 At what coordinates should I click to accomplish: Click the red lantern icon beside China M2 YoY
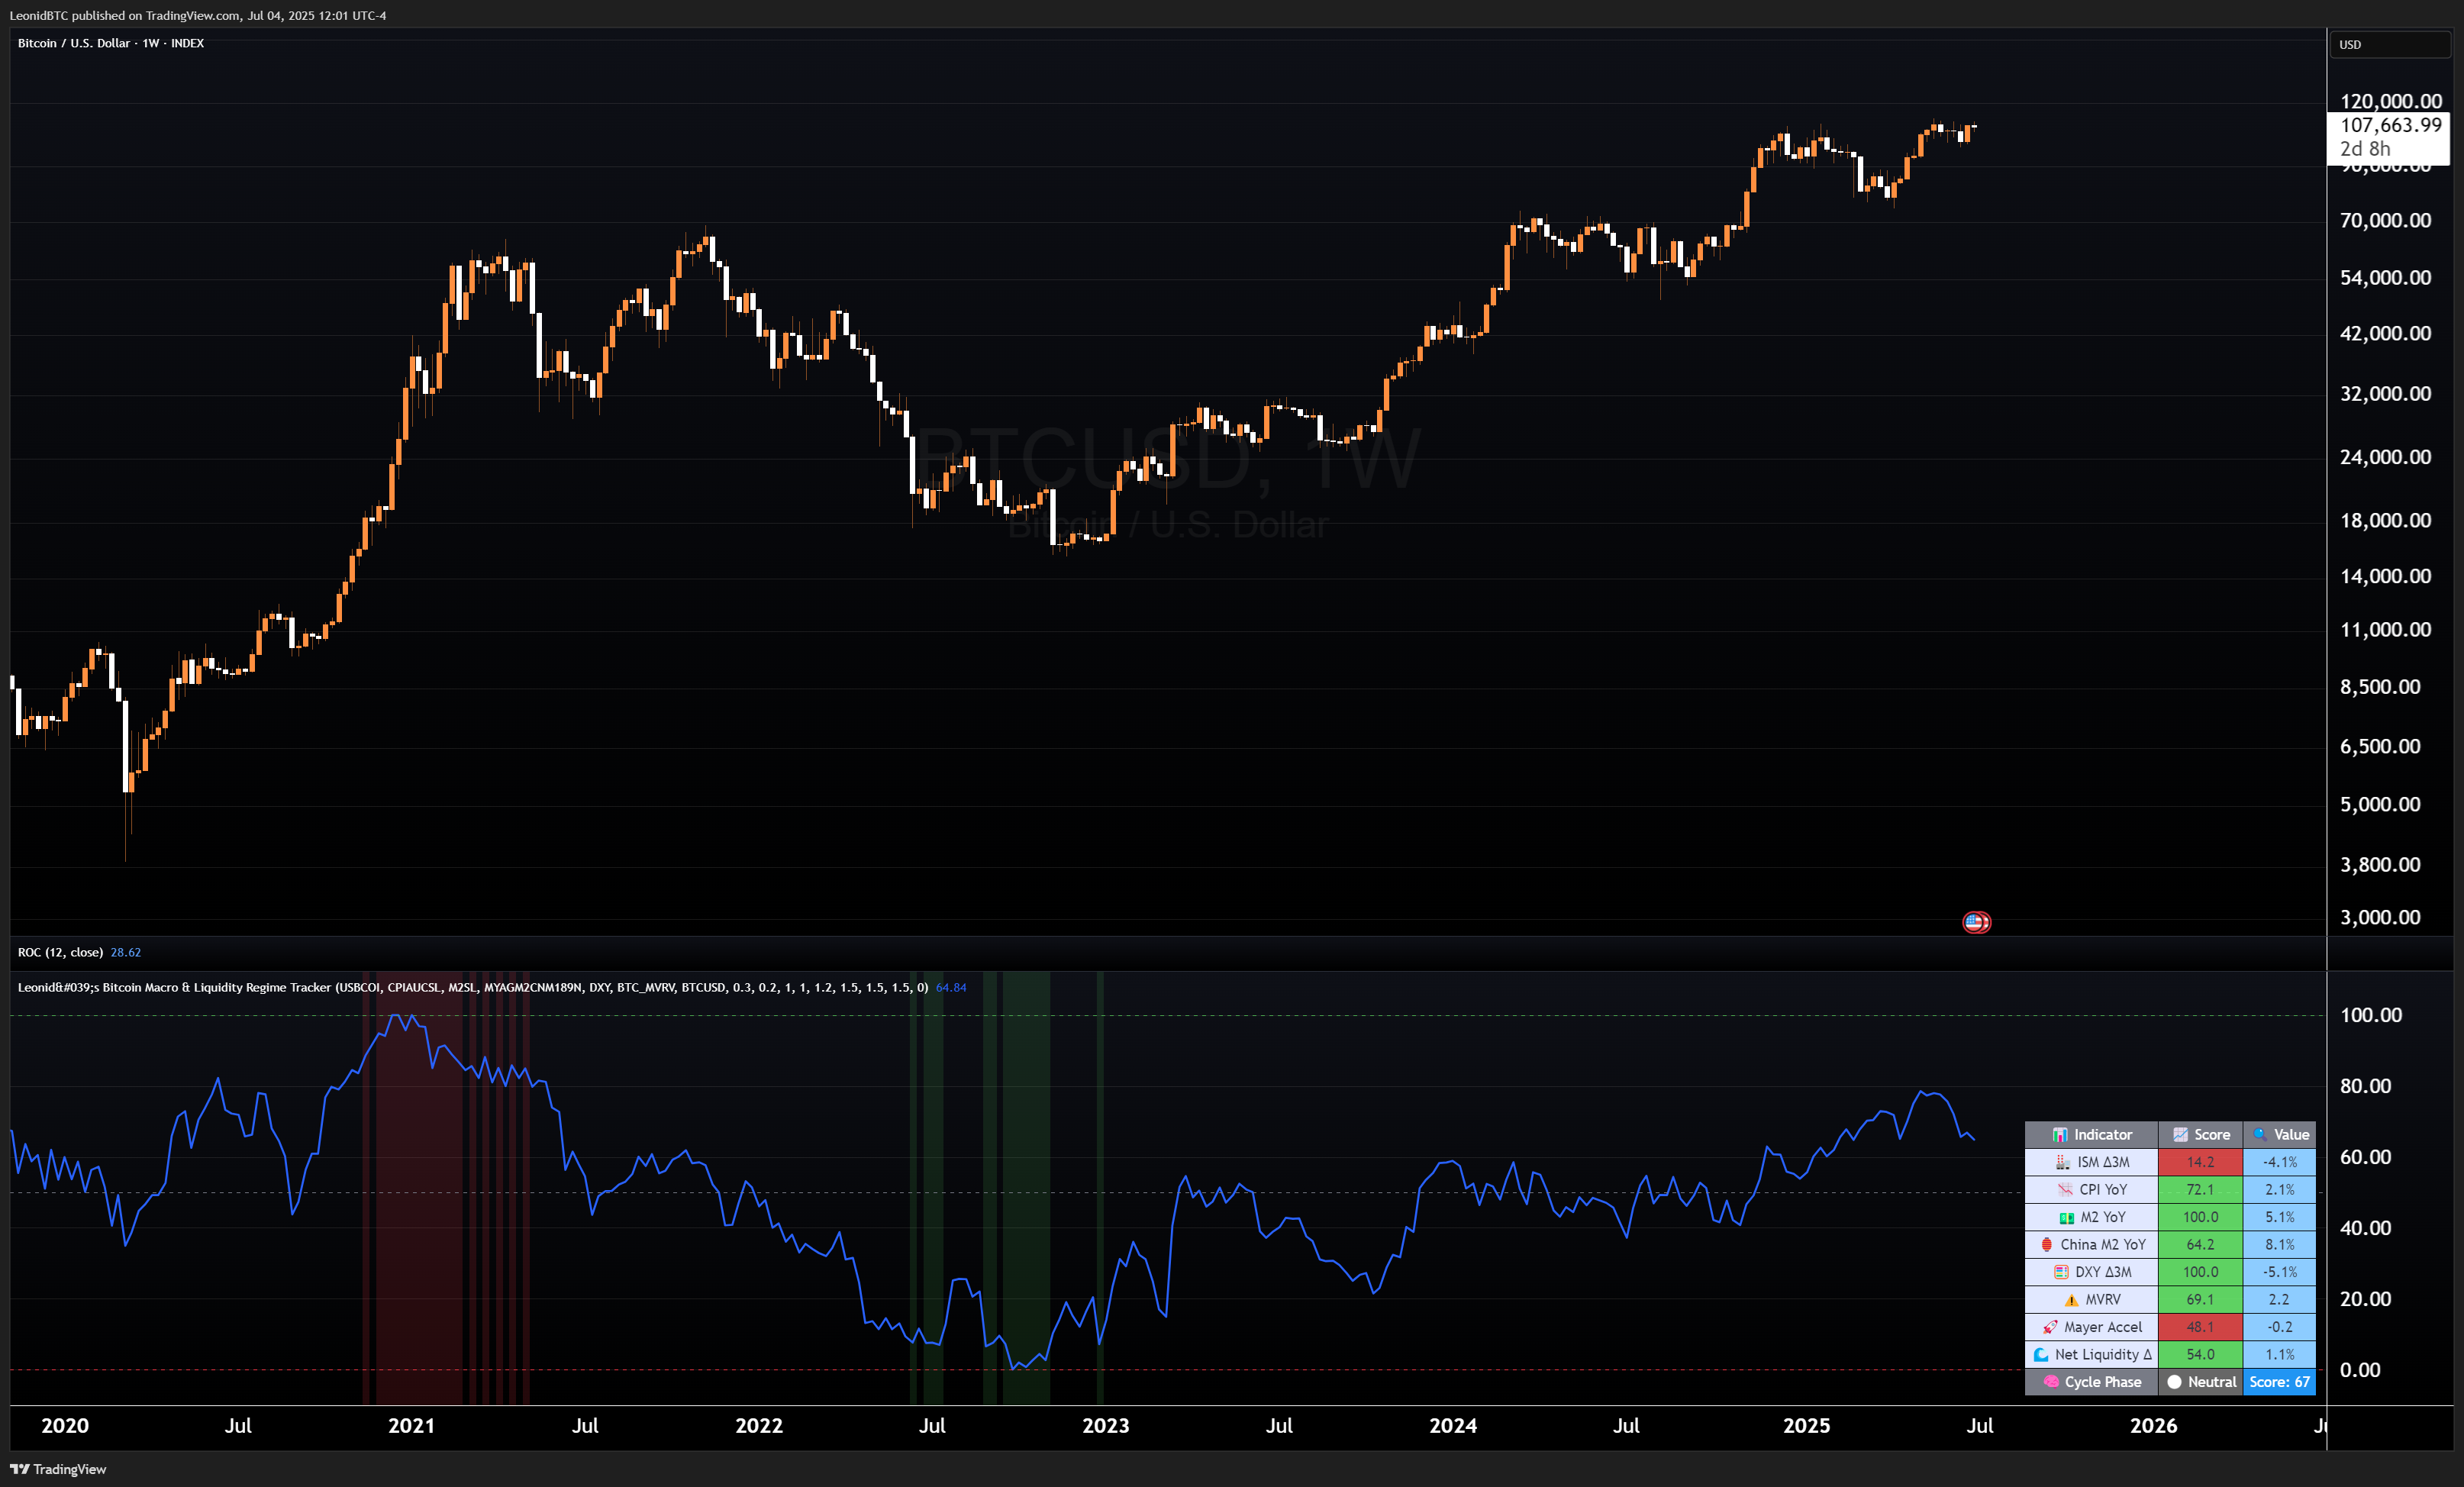[2046, 1245]
